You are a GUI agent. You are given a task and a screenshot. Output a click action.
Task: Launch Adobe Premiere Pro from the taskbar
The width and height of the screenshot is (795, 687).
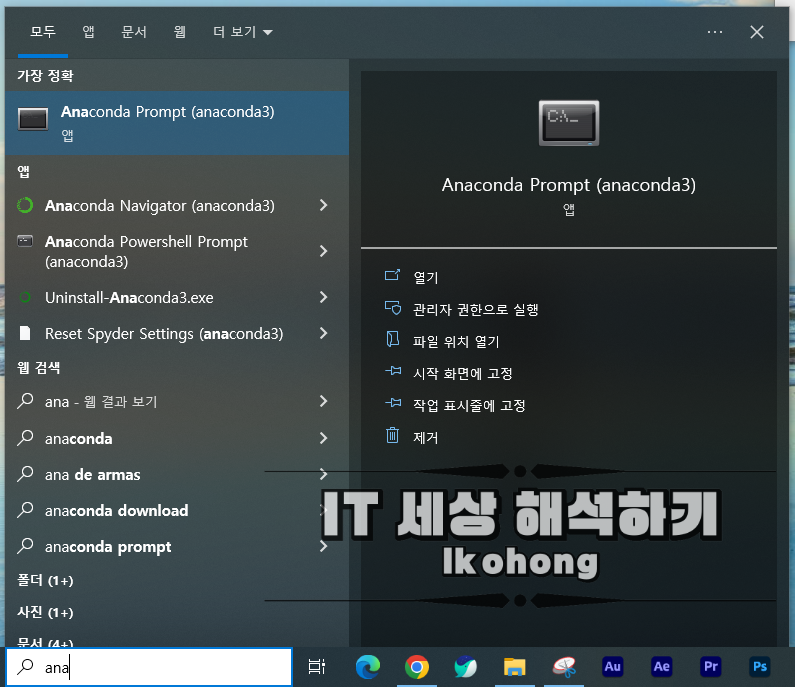[x=711, y=667]
